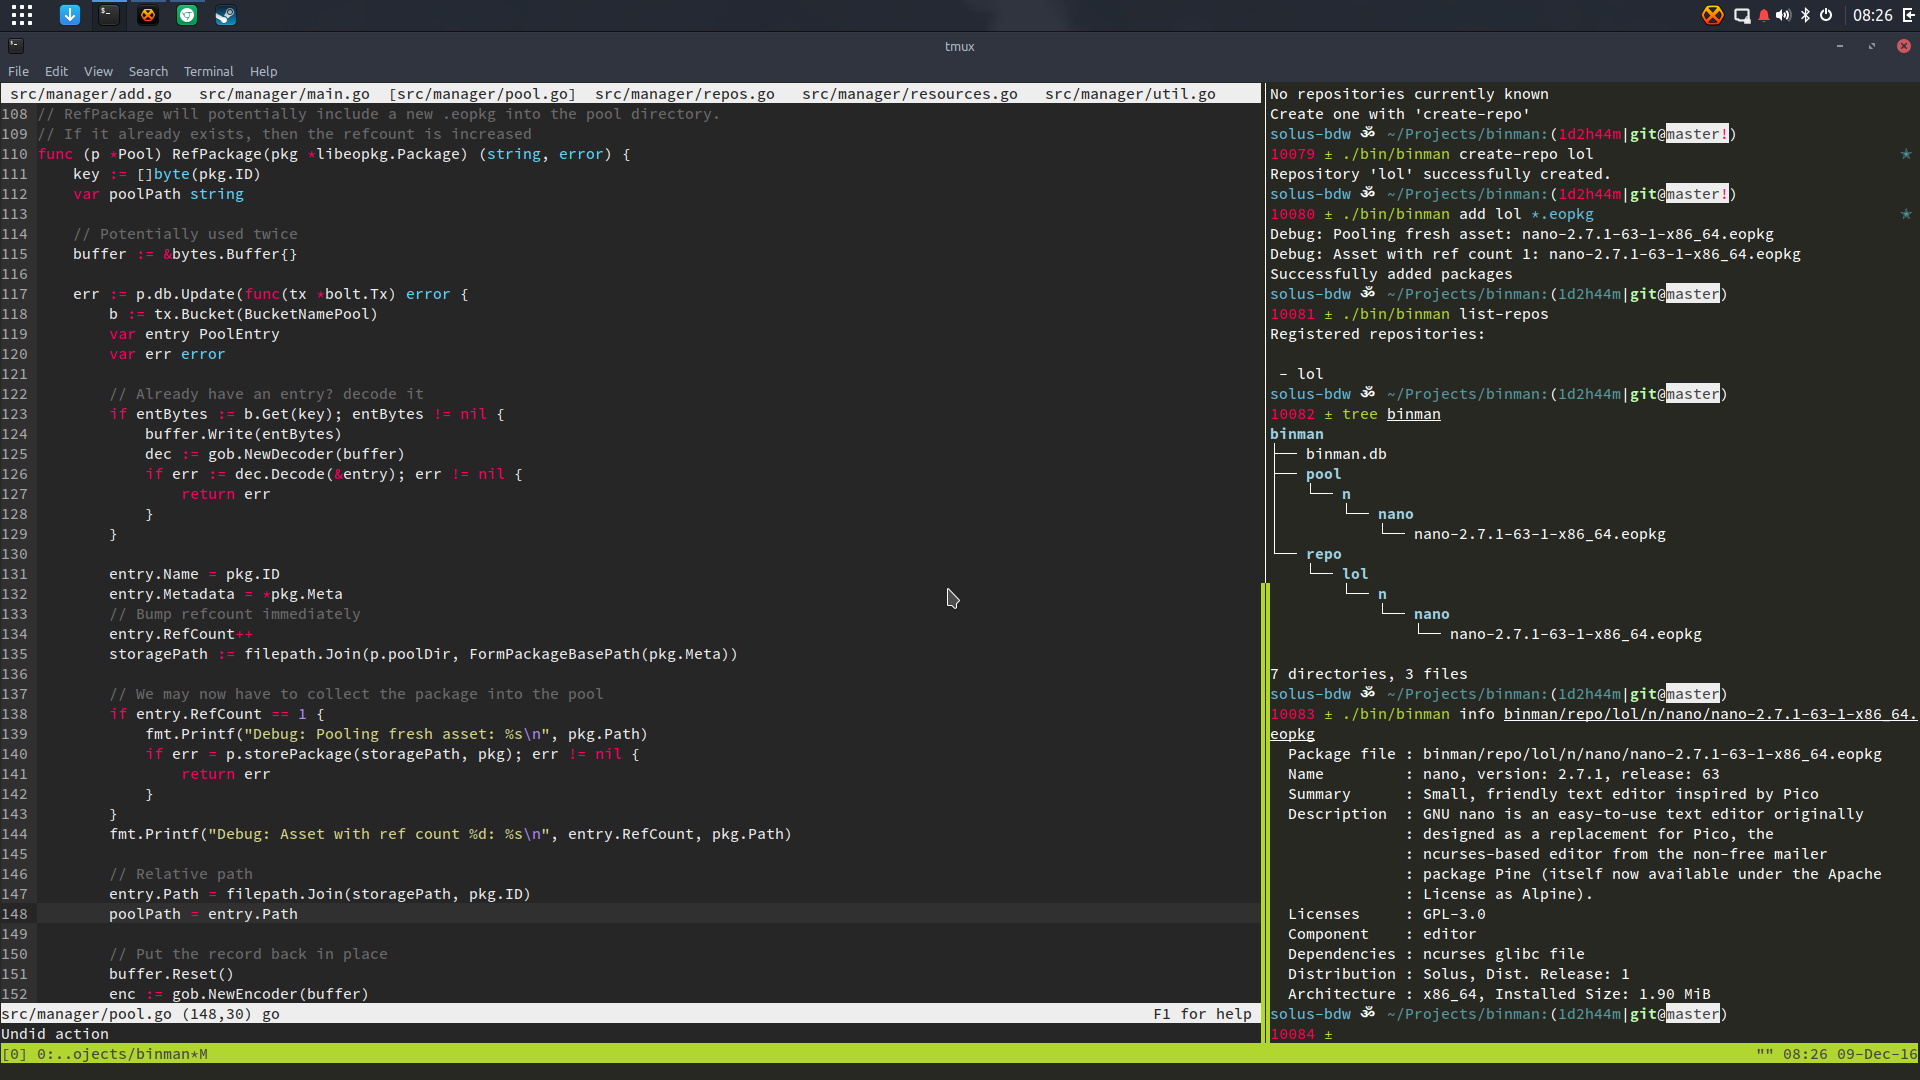Click the 'F1 for help' status hint
This screenshot has height=1080, width=1920.
coord(1202,1014)
